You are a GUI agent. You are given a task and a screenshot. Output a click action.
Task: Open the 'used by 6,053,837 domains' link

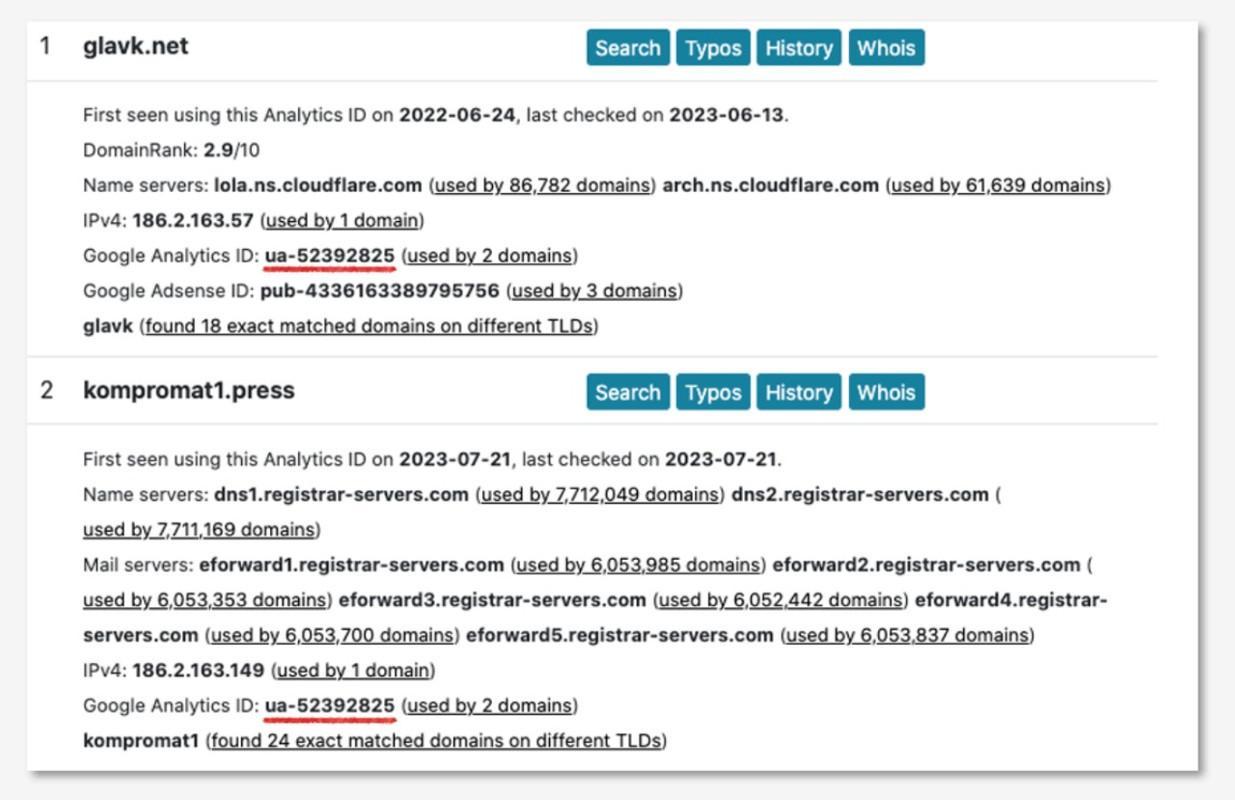click(907, 636)
